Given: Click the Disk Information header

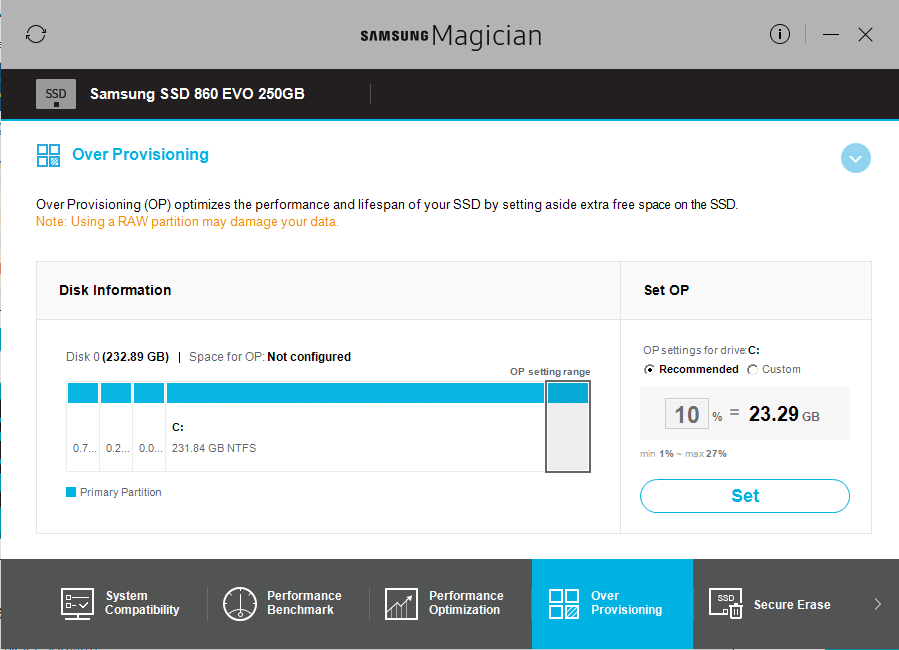Looking at the screenshot, I should [x=115, y=291].
